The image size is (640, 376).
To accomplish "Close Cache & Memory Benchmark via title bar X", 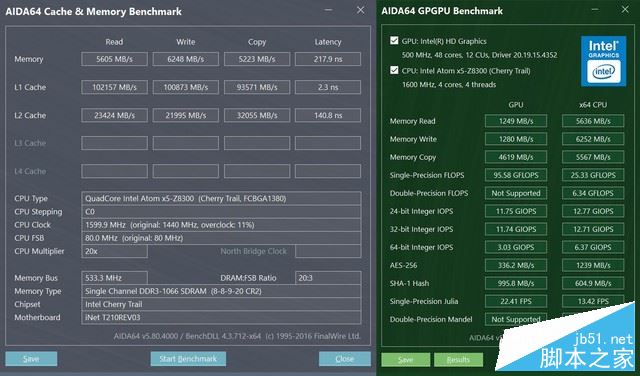I will tap(360, 10).
